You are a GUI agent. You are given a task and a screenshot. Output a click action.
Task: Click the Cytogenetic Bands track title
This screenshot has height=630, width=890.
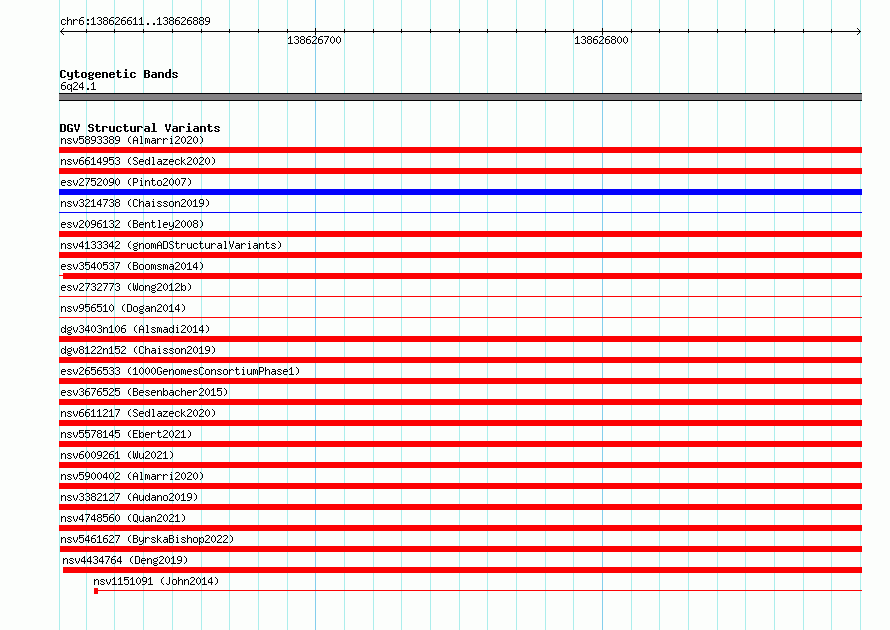[x=119, y=74]
